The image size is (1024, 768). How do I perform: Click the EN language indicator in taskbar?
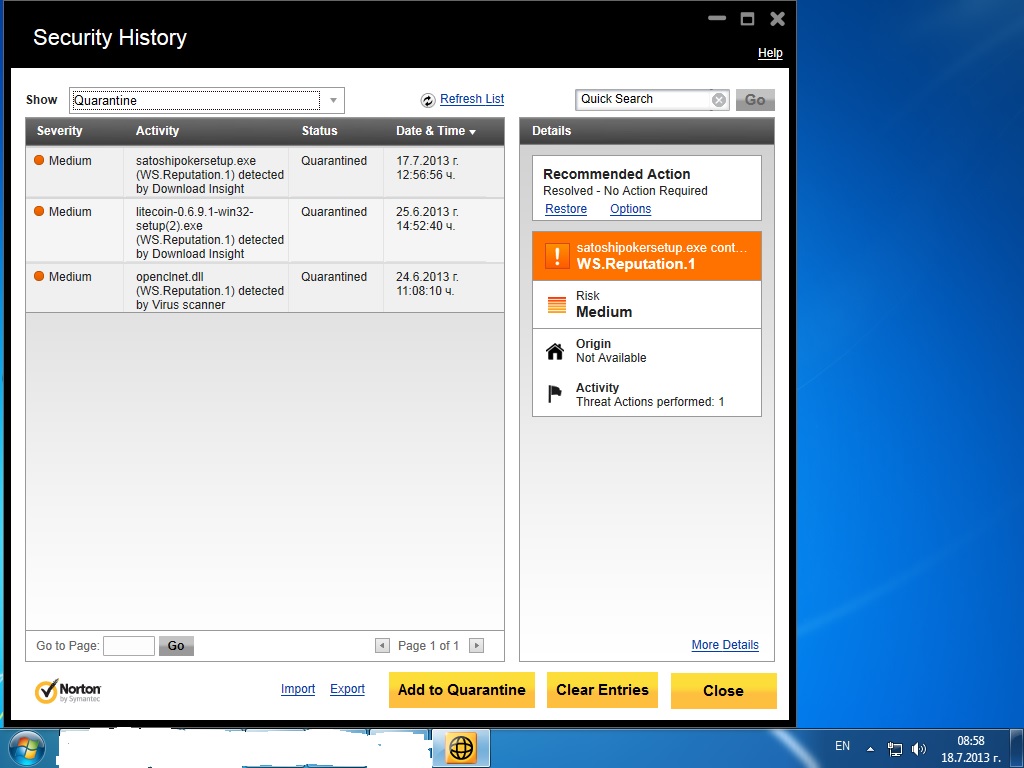coord(842,746)
